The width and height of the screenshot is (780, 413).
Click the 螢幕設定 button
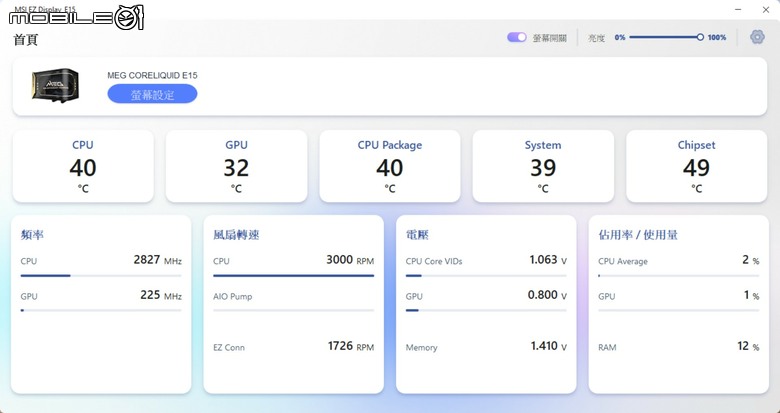[152, 94]
